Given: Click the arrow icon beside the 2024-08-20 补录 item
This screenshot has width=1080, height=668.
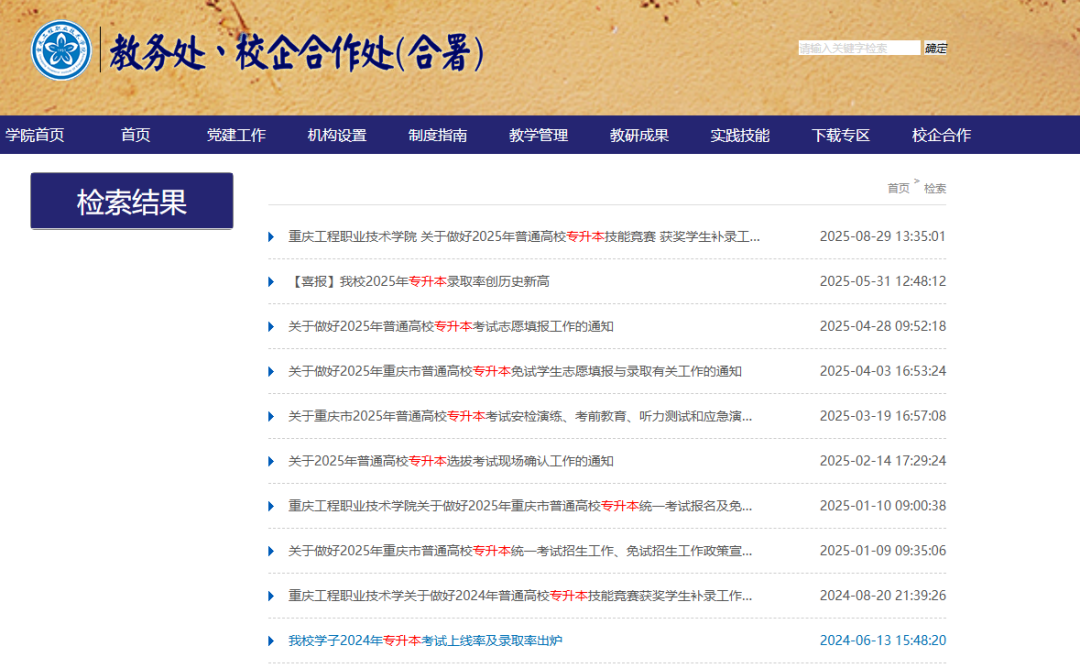Looking at the screenshot, I should 270,596.
